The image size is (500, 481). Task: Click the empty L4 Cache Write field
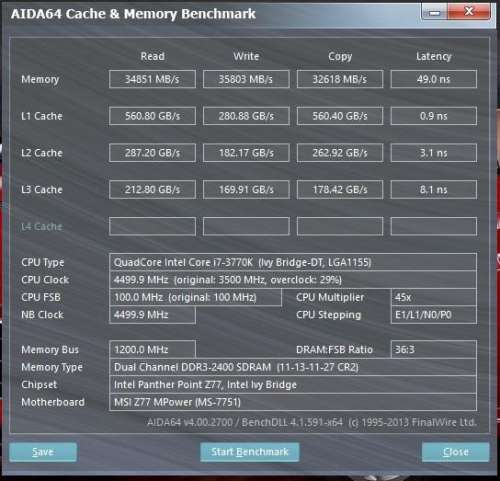pos(246,226)
